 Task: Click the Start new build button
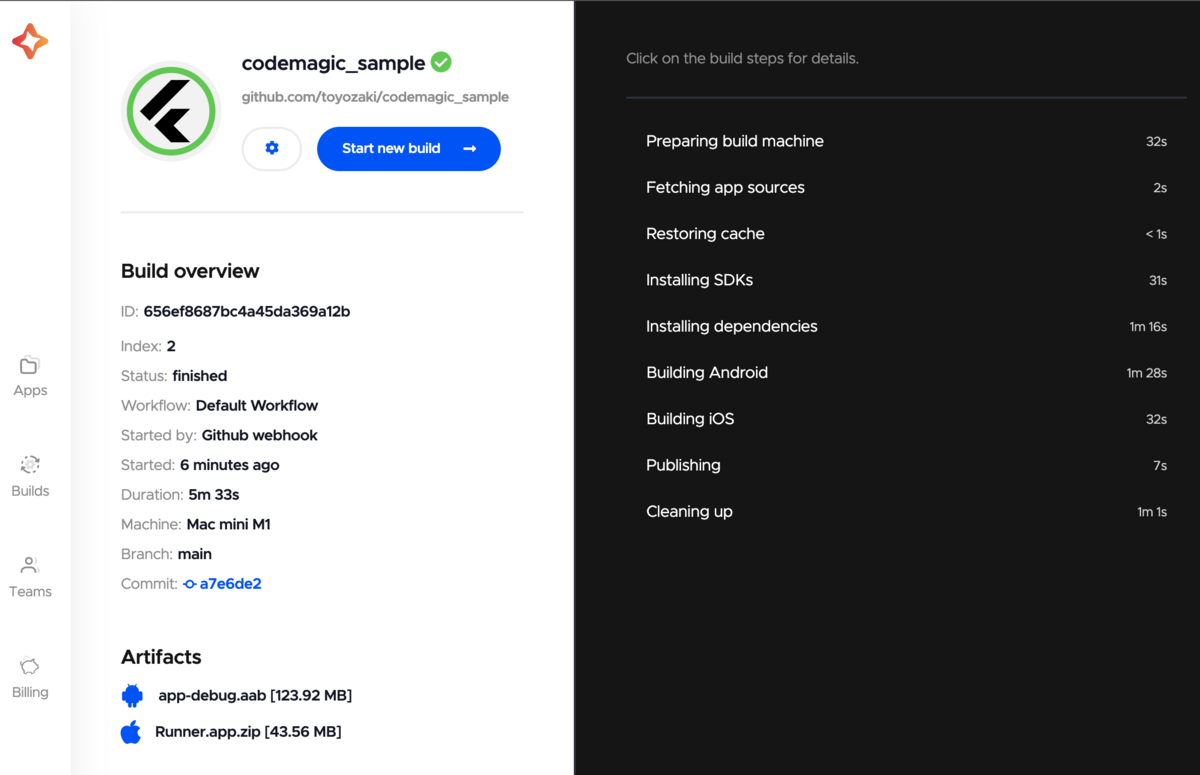pos(408,148)
